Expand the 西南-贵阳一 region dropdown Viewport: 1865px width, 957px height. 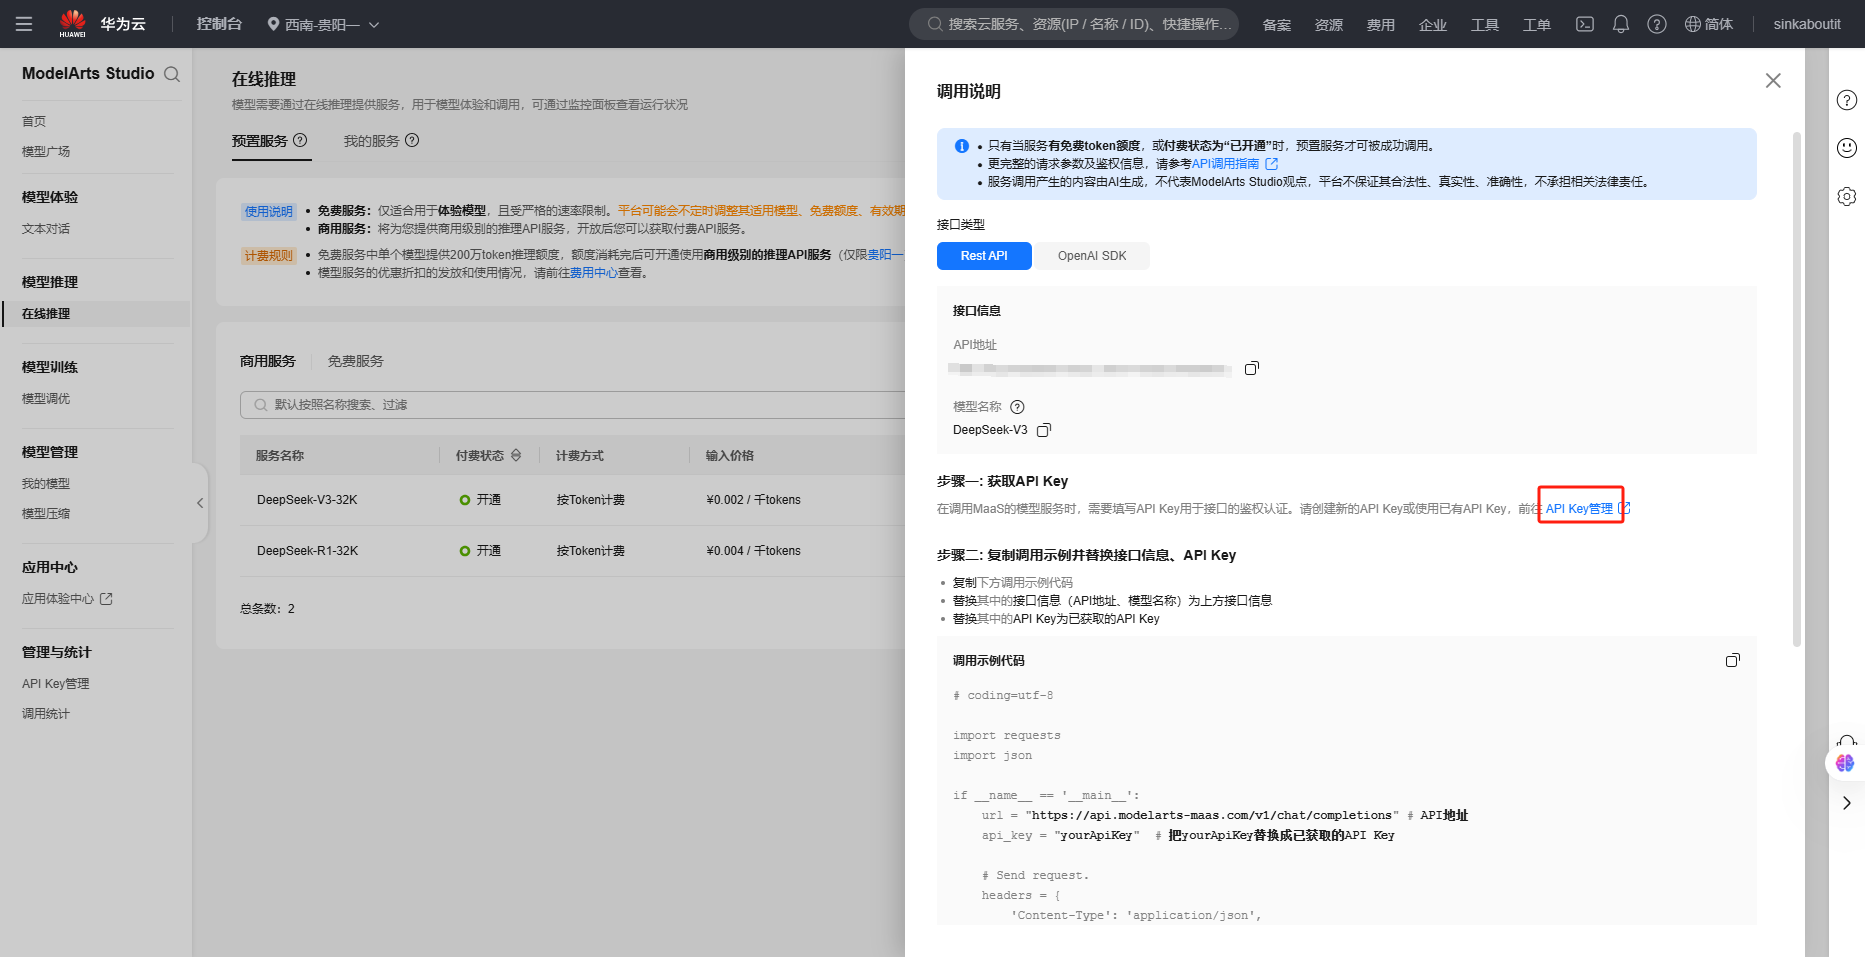click(x=323, y=24)
